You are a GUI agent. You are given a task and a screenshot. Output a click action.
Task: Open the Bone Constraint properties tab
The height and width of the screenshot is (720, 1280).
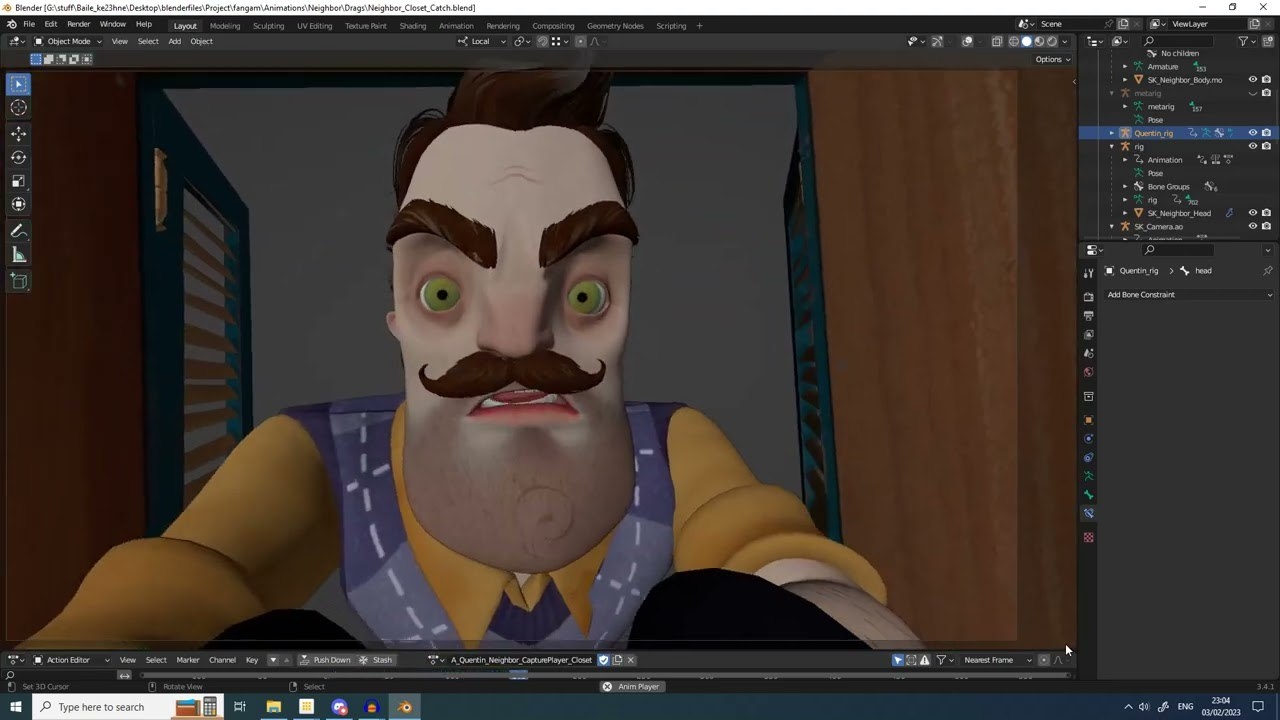pyautogui.click(x=1089, y=514)
